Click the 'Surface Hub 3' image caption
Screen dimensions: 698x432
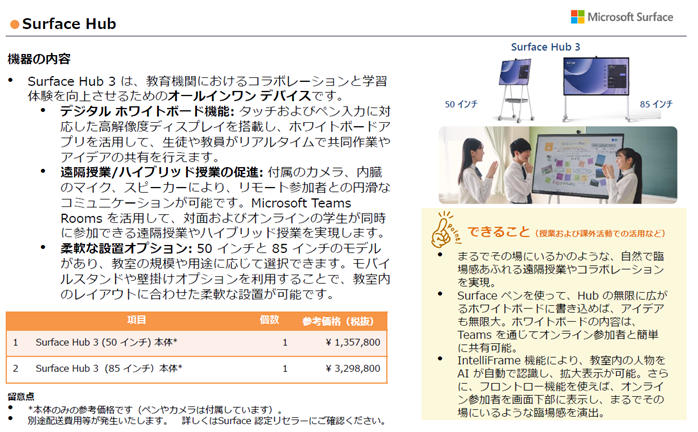(x=545, y=47)
